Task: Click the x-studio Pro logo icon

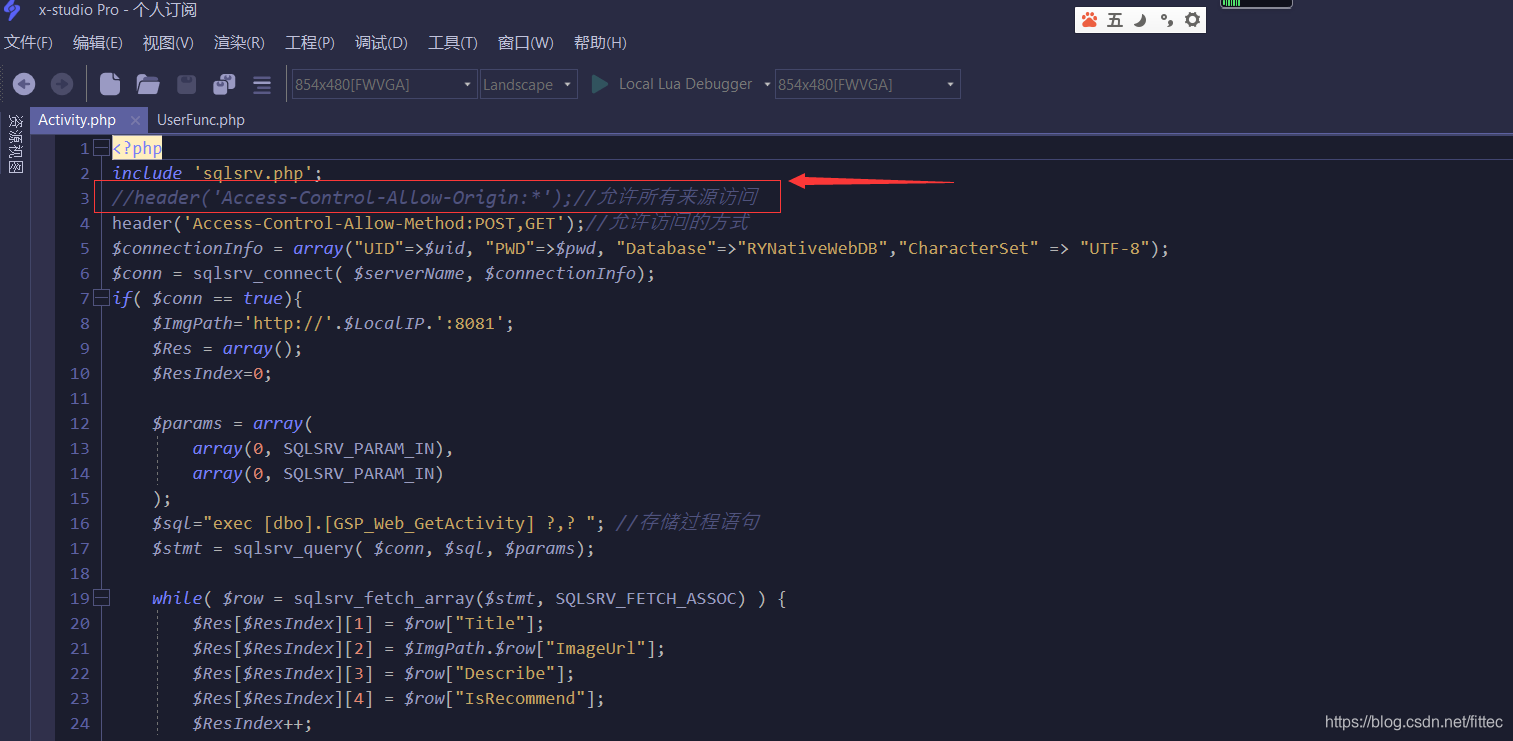Action: tap(12, 11)
